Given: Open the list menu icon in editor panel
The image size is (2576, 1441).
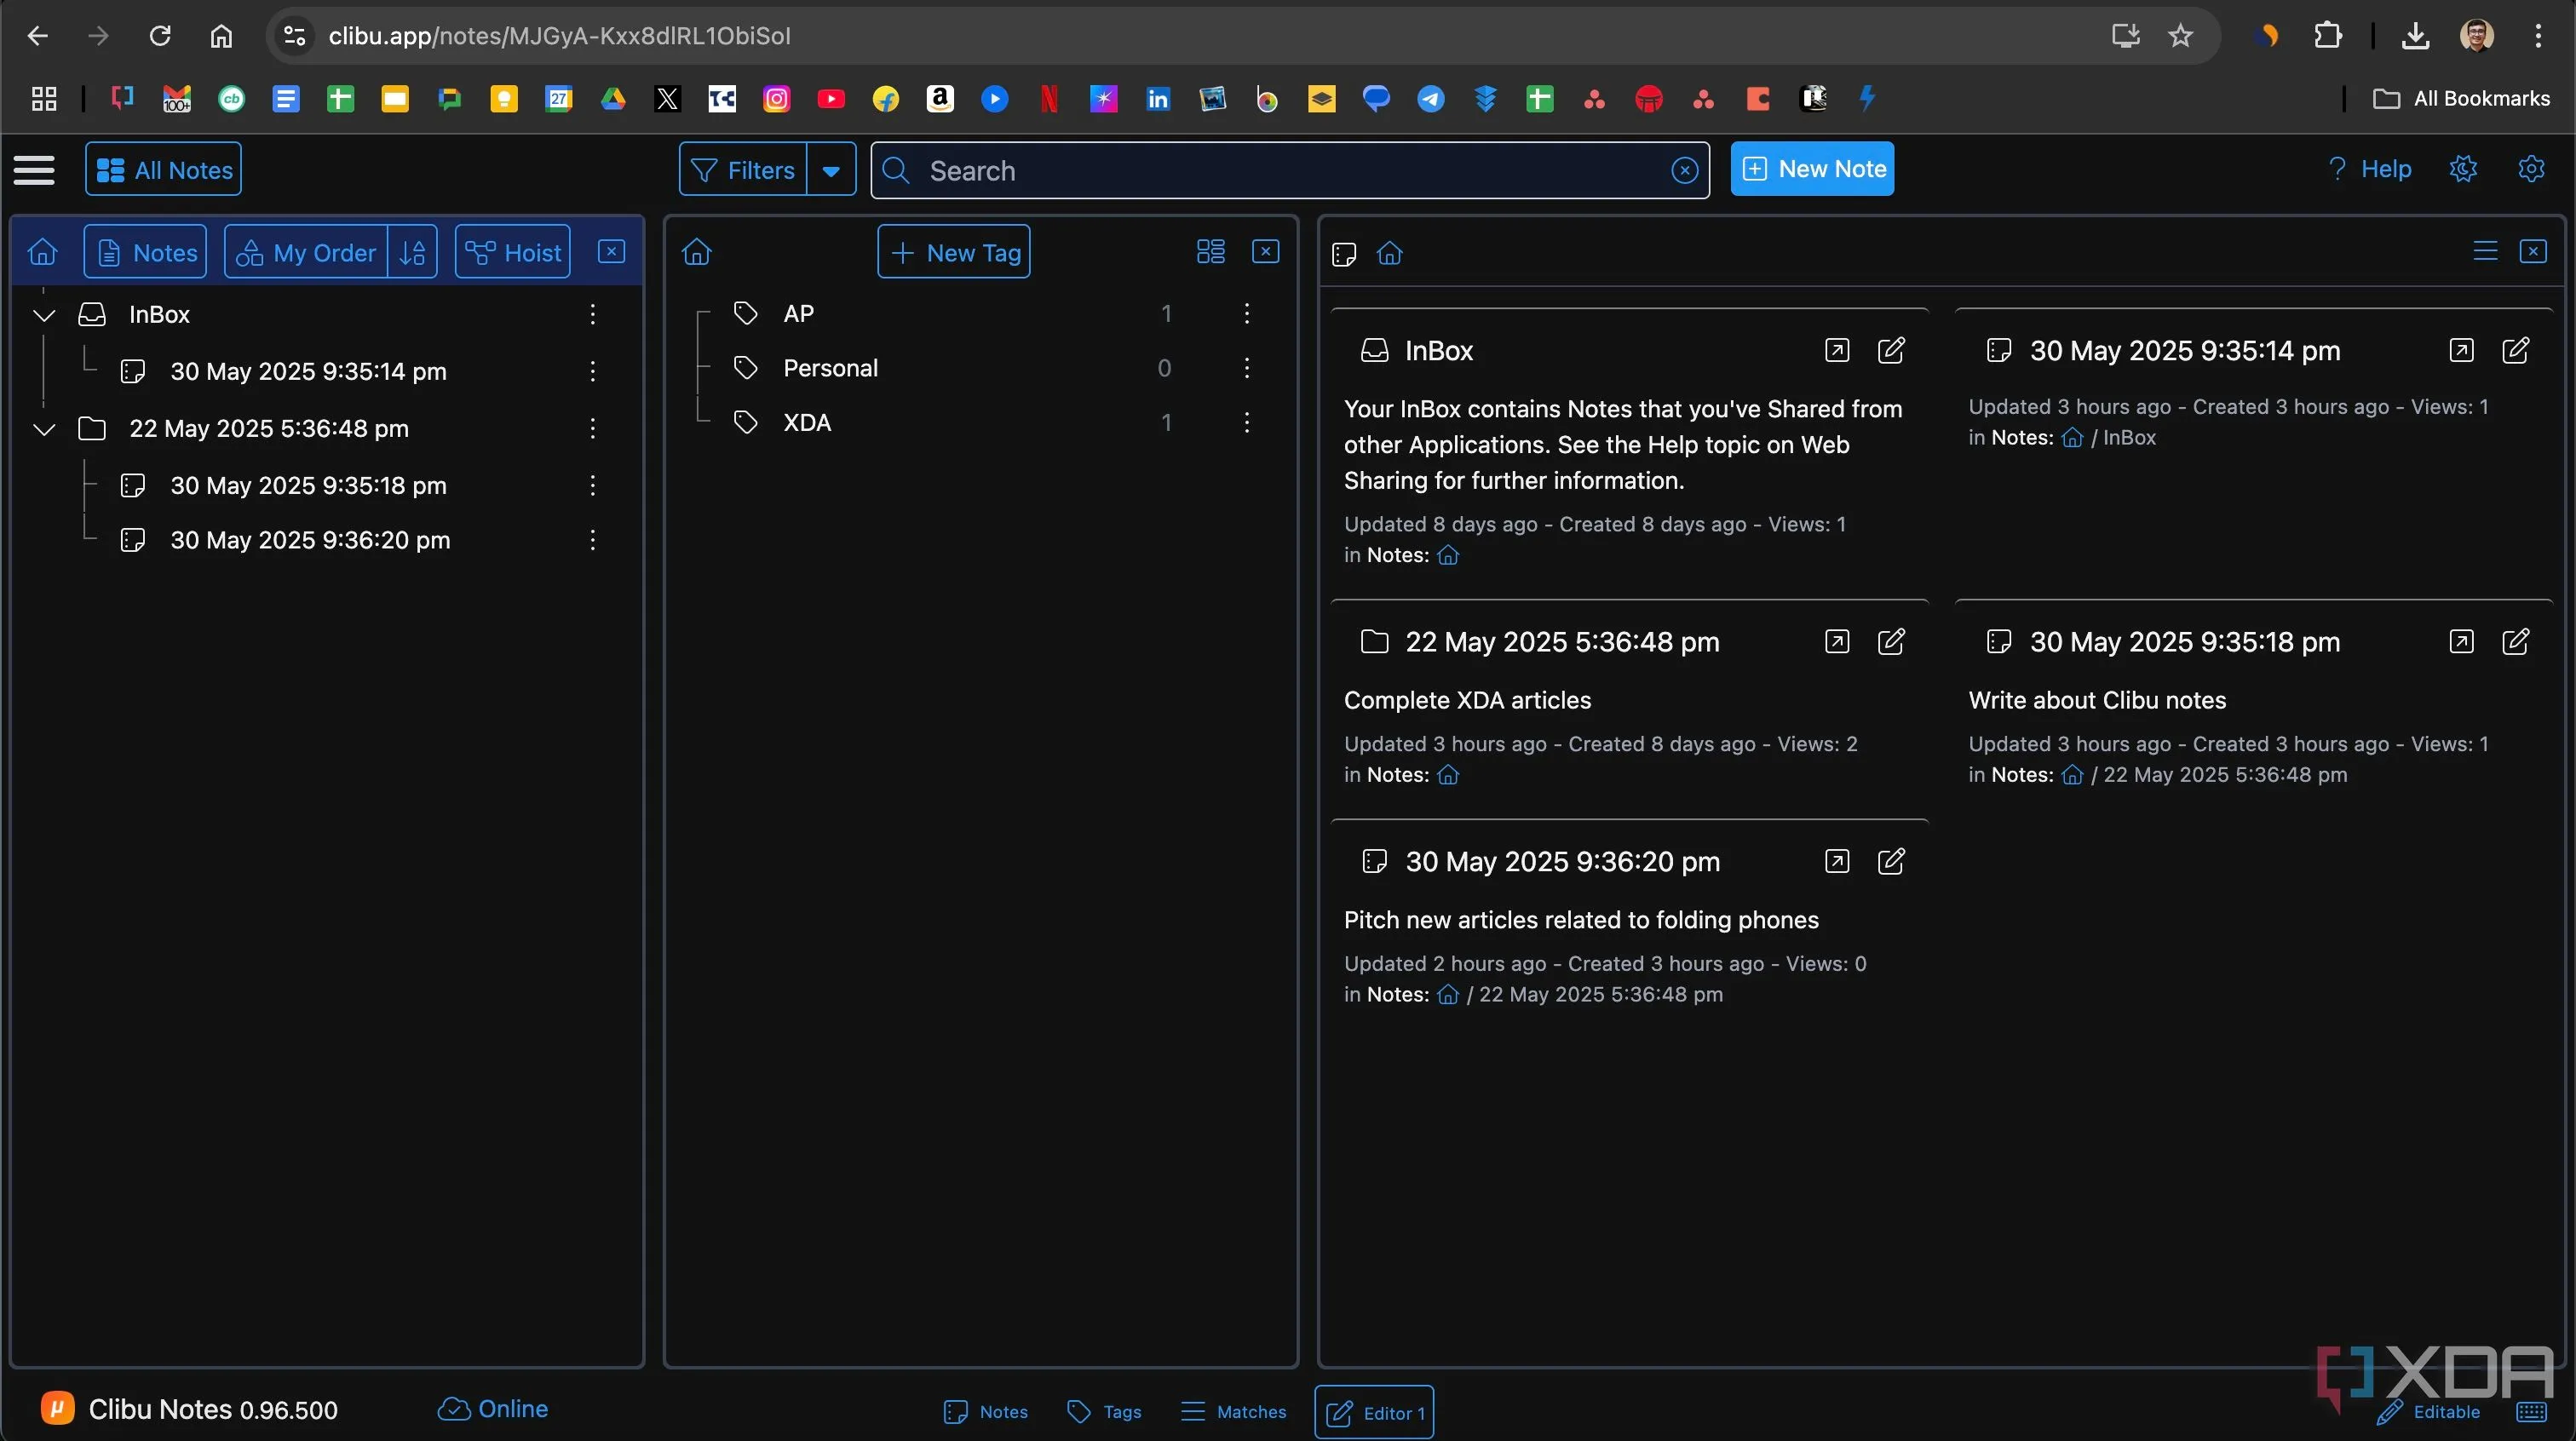Looking at the screenshot, I should pyautogui.click(x=2485, y=251).
